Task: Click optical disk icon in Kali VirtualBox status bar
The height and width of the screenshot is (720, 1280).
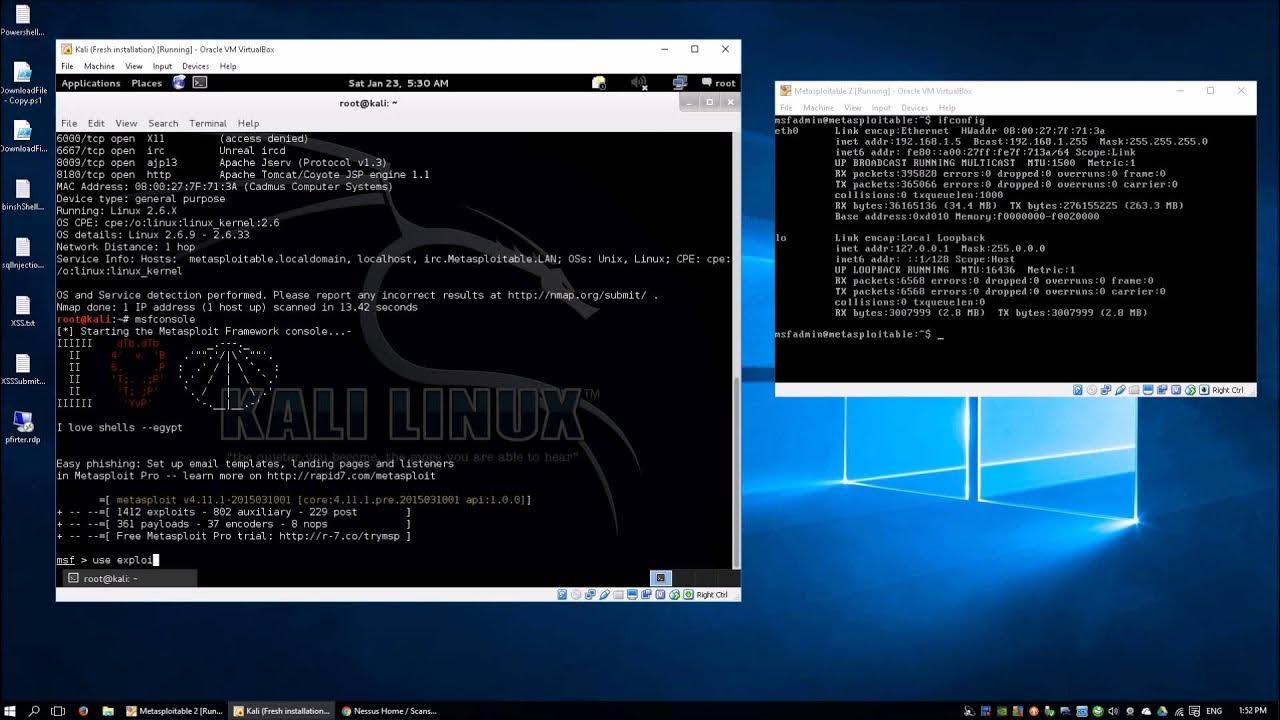Action: [x=576, y=594]
